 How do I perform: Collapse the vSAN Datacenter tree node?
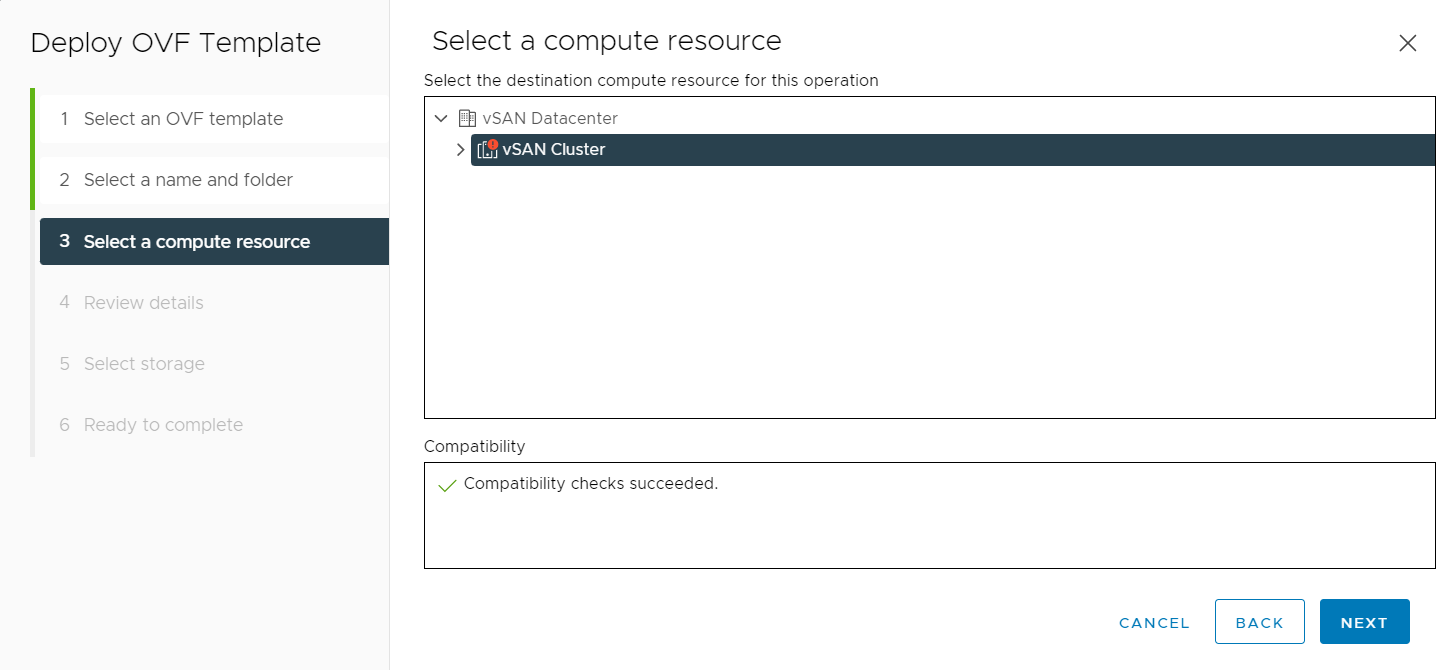tap(441, 118)
